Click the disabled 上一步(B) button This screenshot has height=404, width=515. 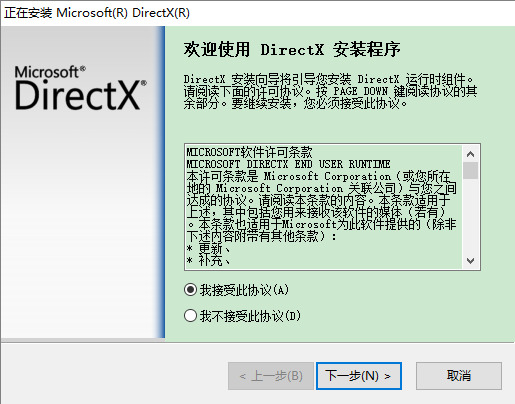pos(271,376)
